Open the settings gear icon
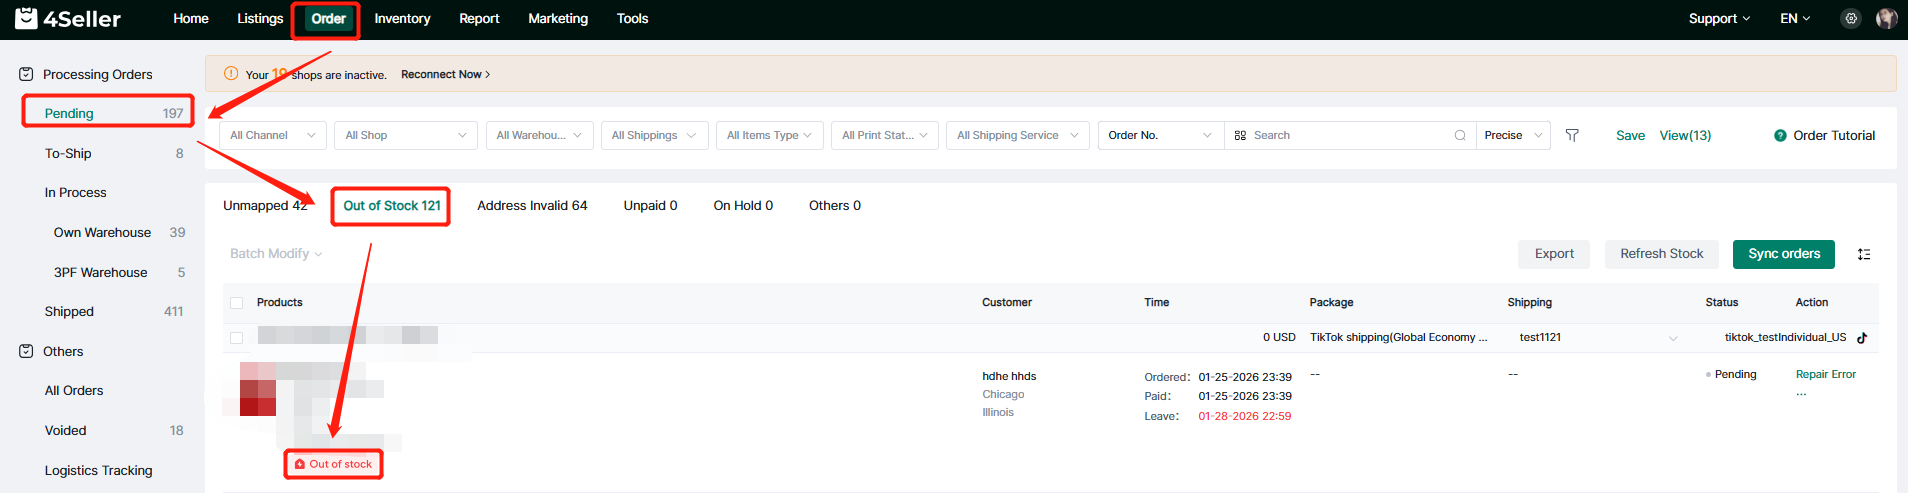Image resolution: width=1908 pixels, height=493 pixels. pos(1851,19)
